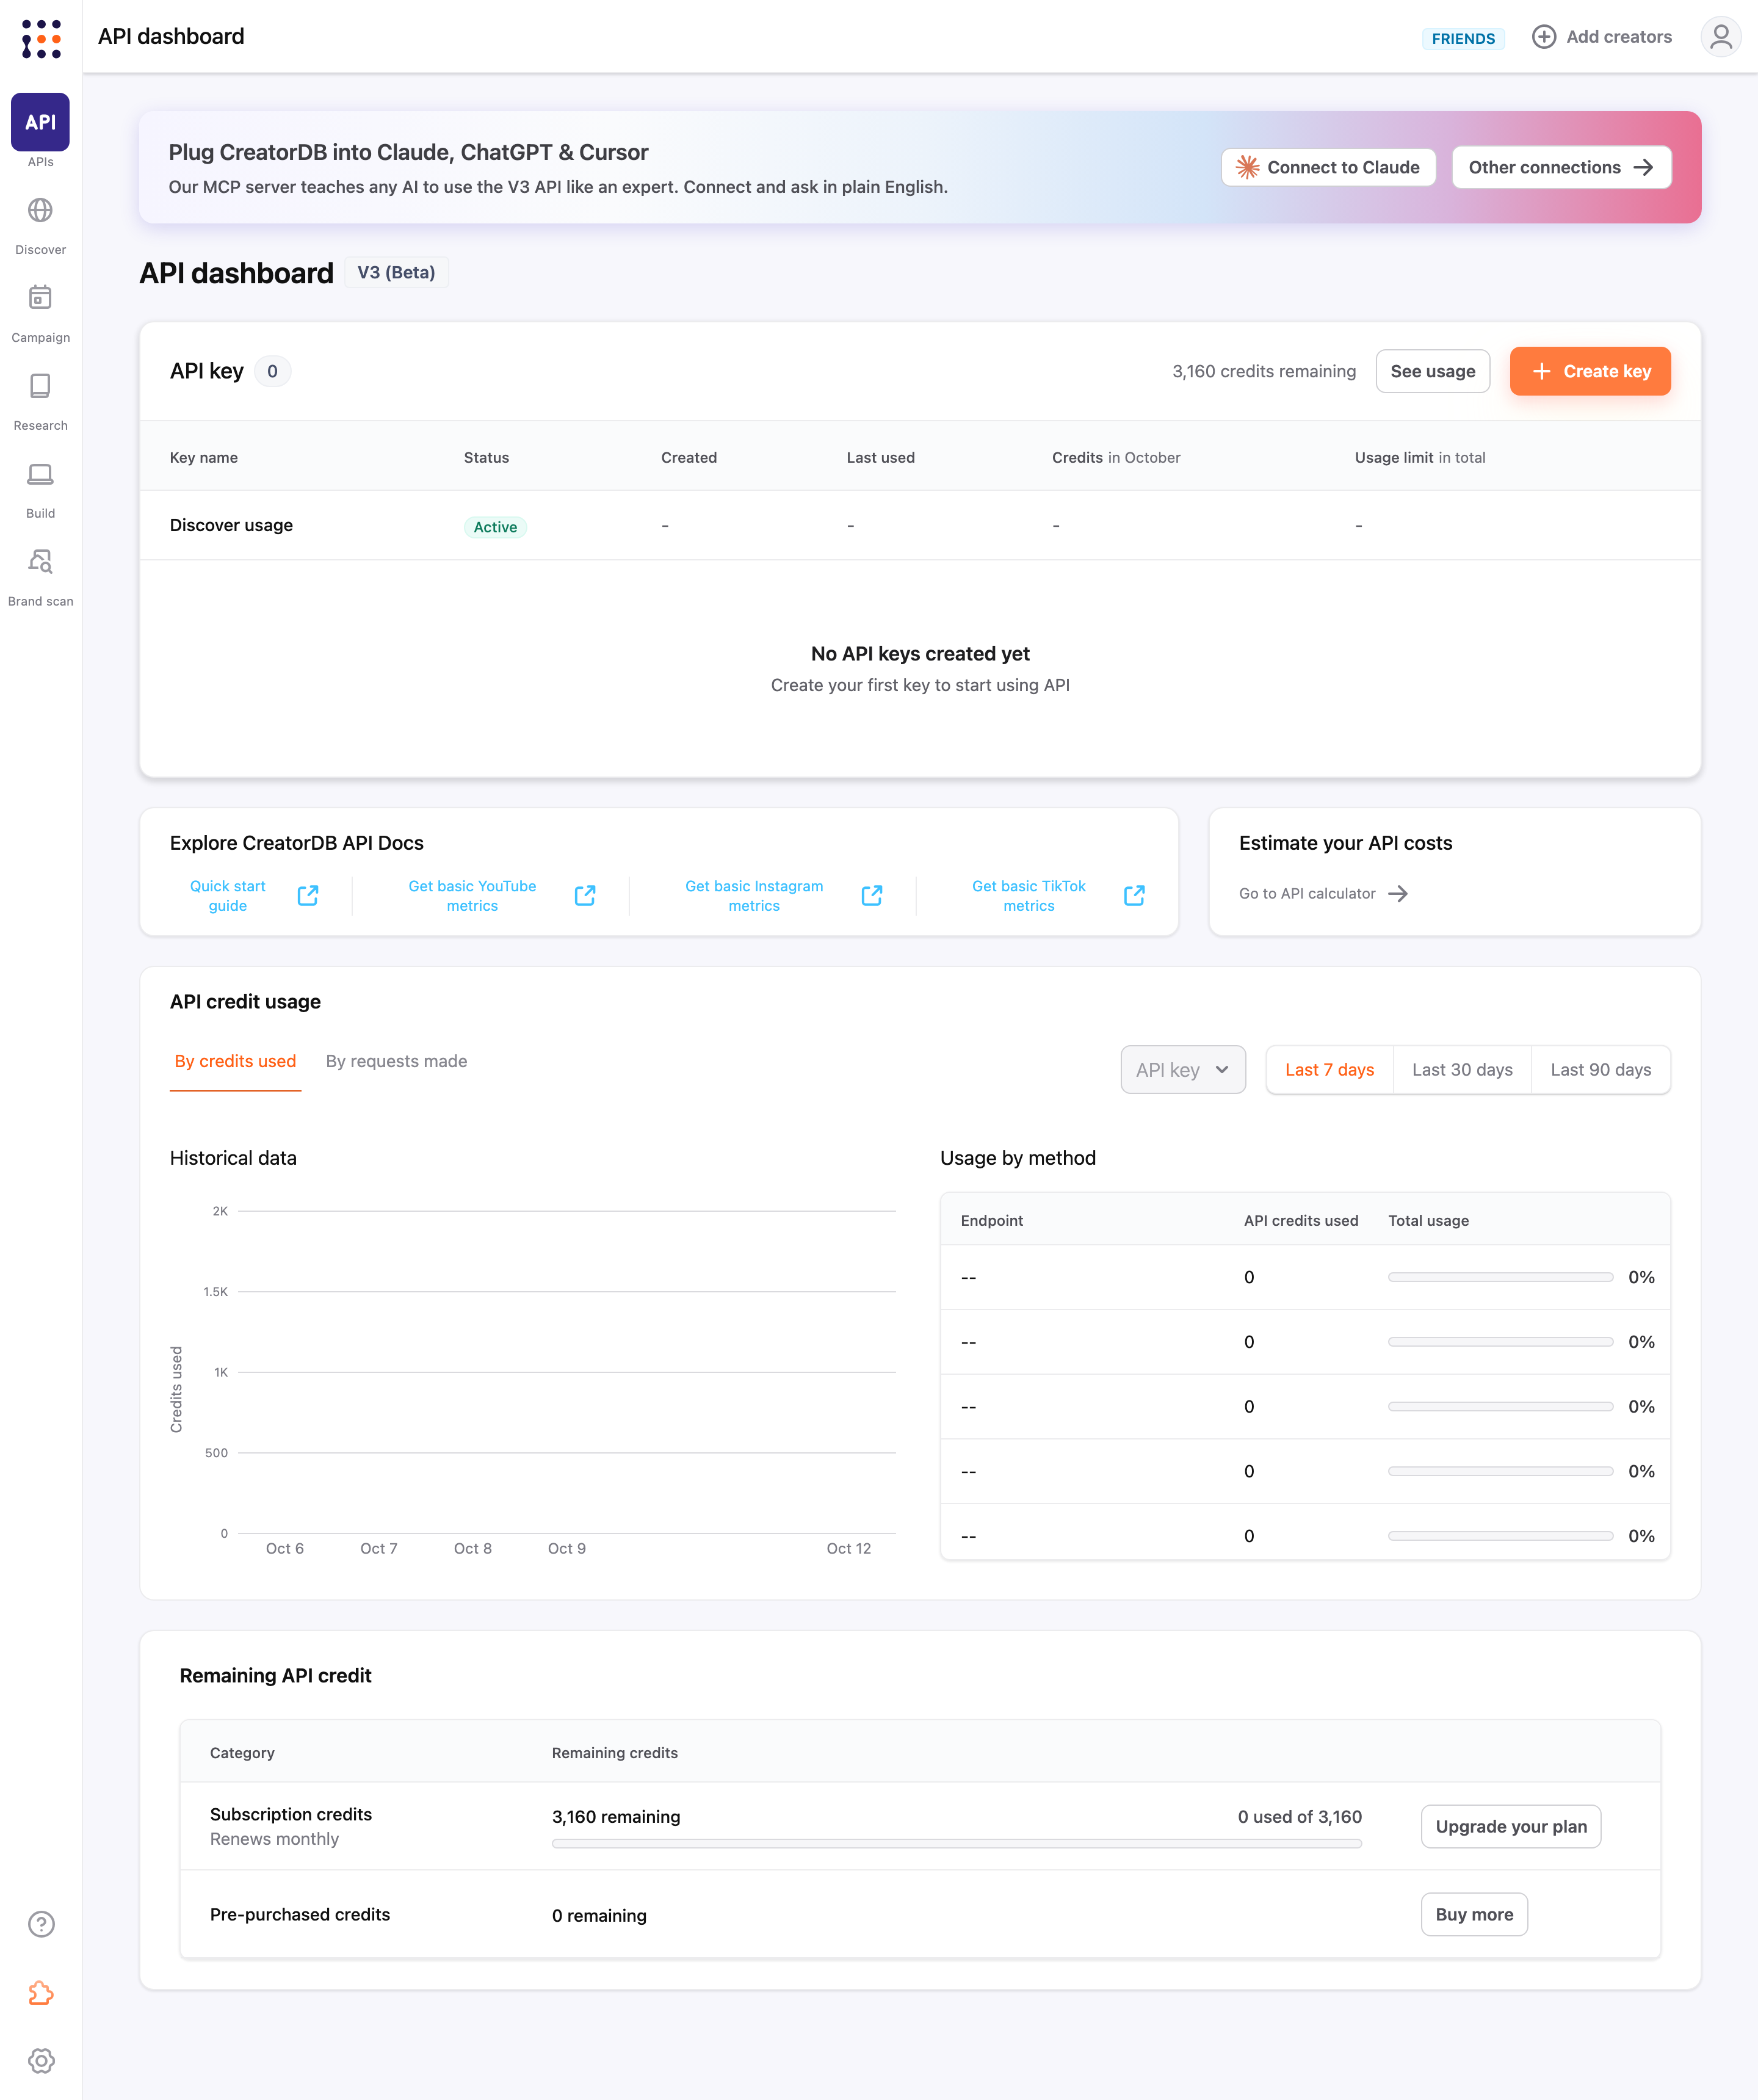This screenshot has height=2100, width=1758.
Task: Expand the API key dropdown filter
Action: click(1183, 1070)
